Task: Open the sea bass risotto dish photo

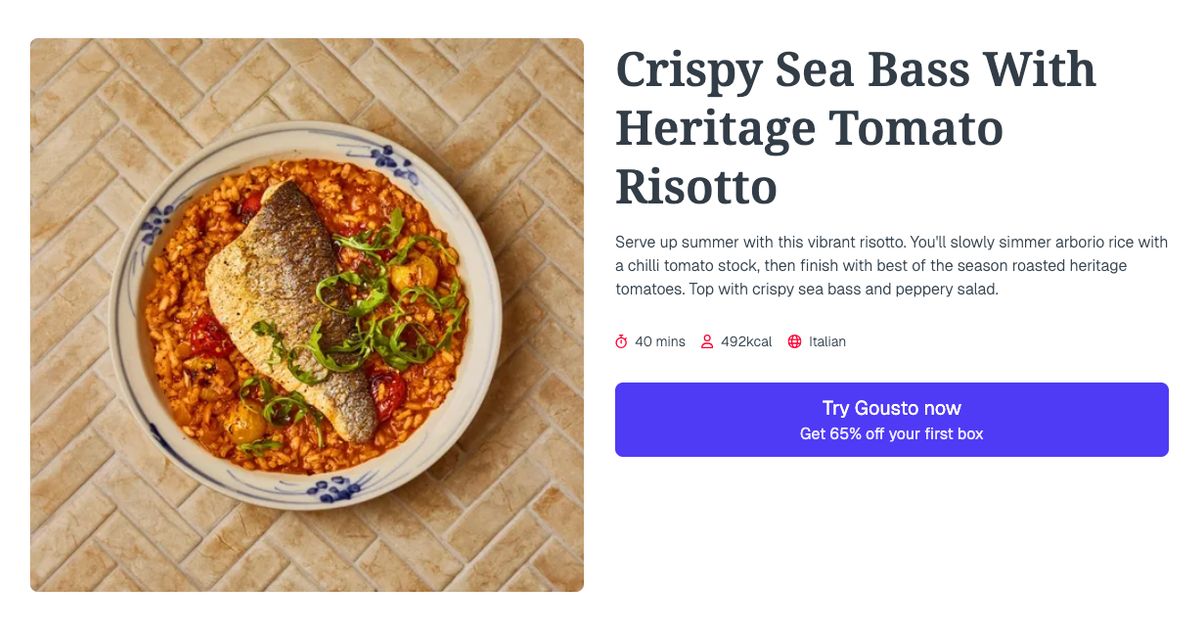Action: pyautogui.click(x=306, y=314)
